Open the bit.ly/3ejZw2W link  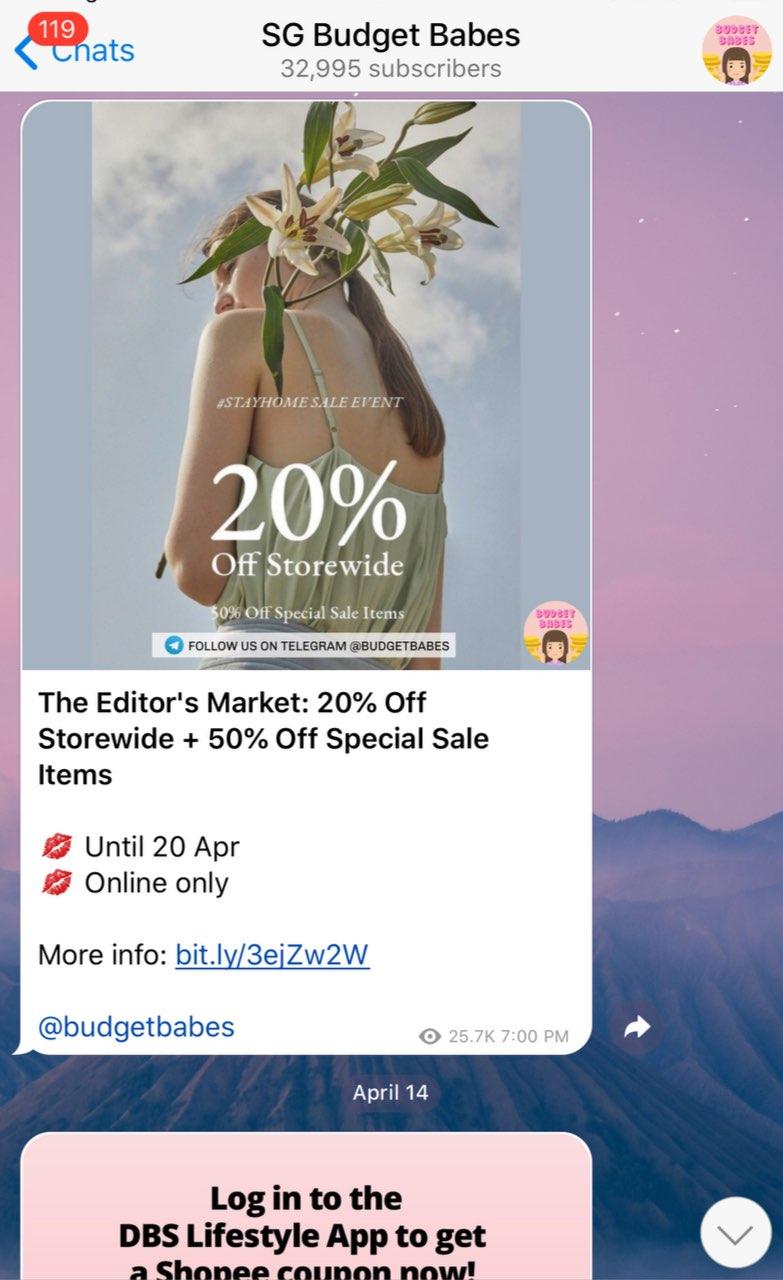pos(272,955)
